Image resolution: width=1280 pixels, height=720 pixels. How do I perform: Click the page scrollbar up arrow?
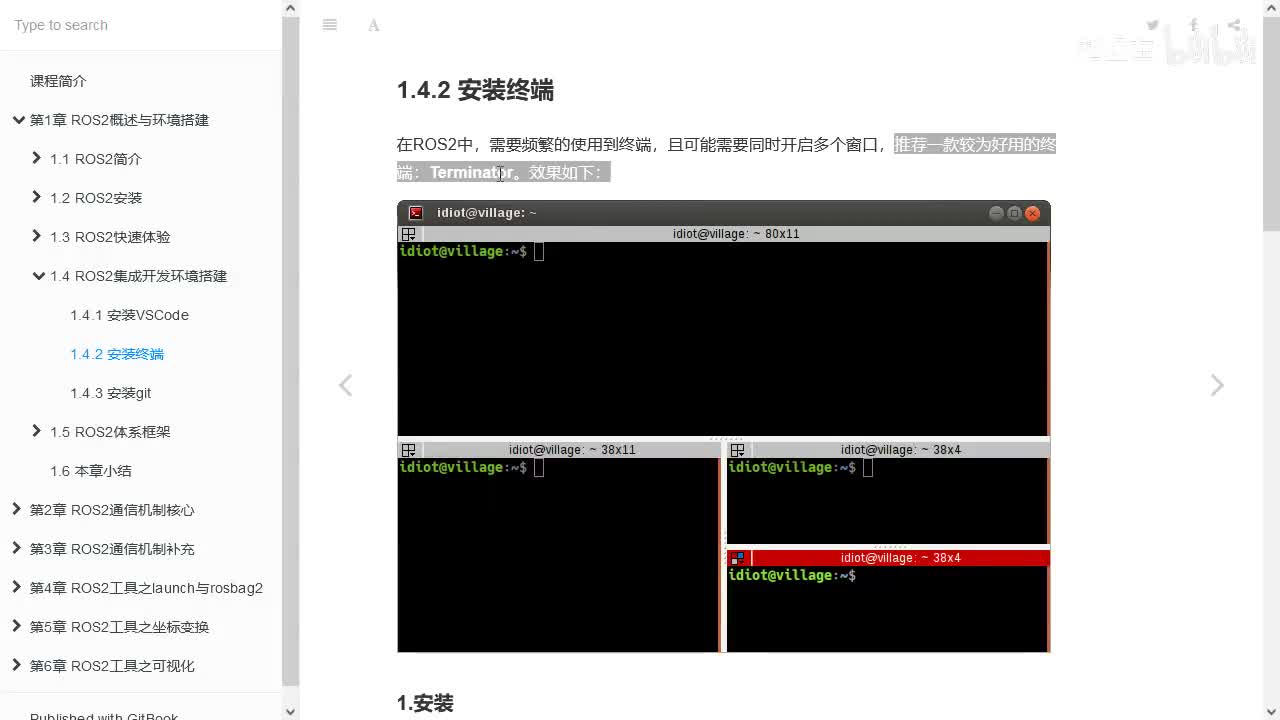1271,8
